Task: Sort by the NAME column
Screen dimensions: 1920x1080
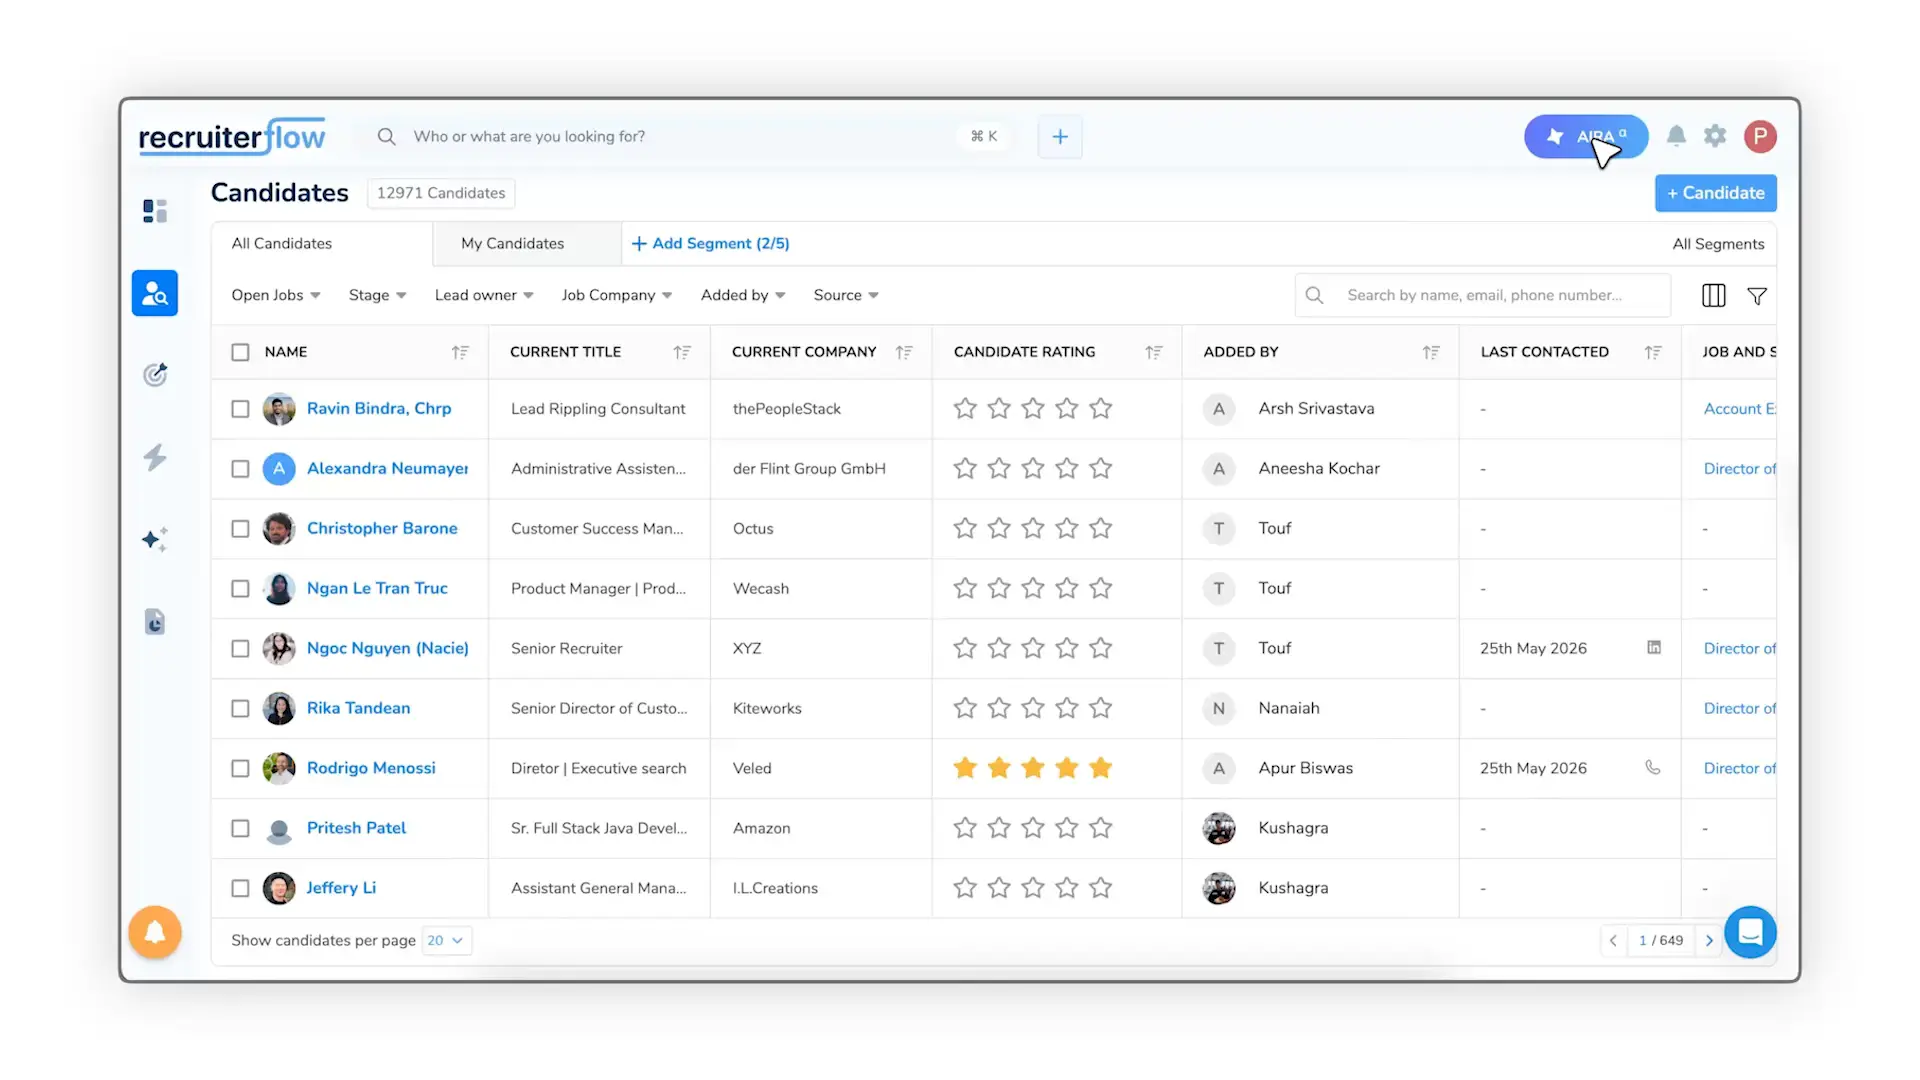Action: tap(460, 352)
